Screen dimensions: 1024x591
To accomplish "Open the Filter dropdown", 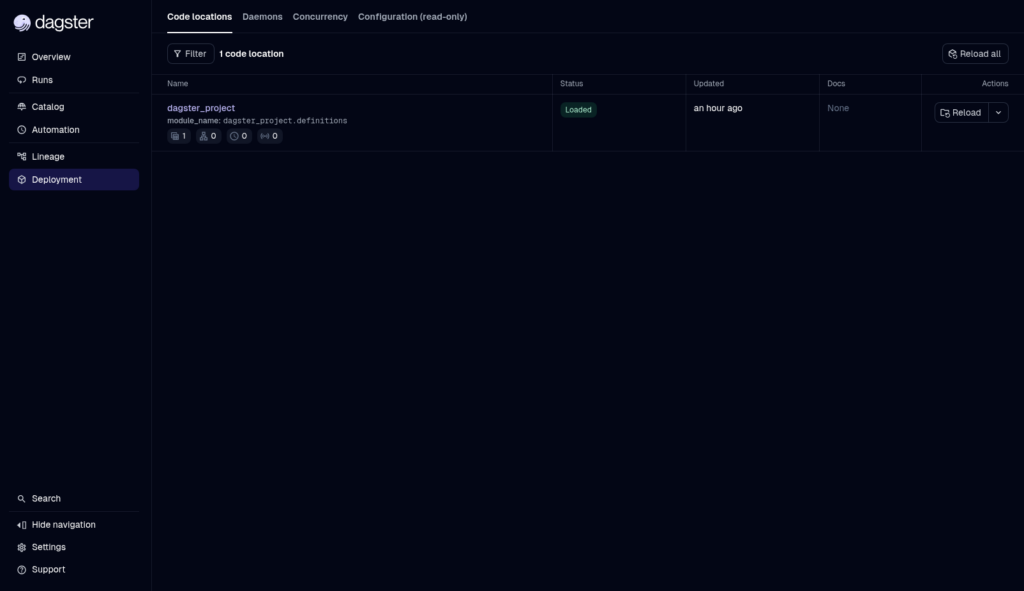I will pos(191,54).
